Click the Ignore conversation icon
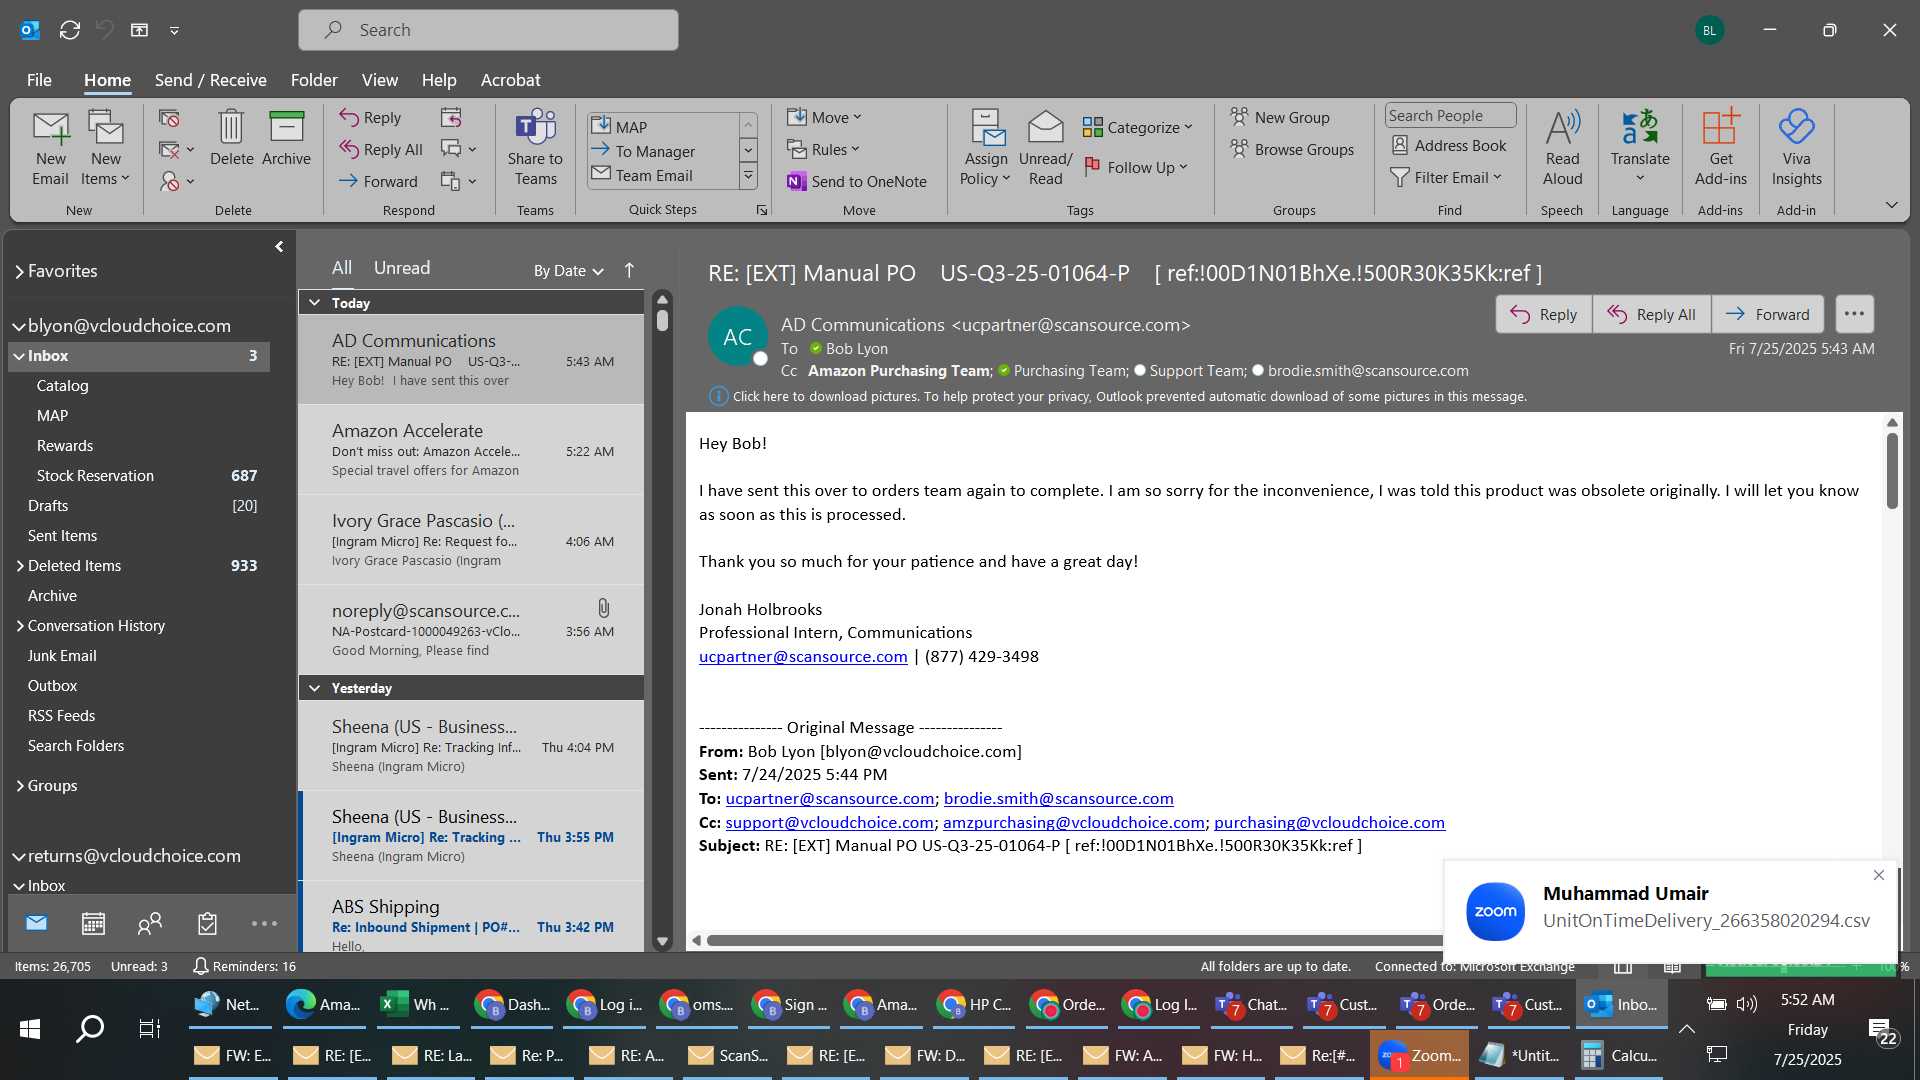1920x1080 pixels. (169, 119)
